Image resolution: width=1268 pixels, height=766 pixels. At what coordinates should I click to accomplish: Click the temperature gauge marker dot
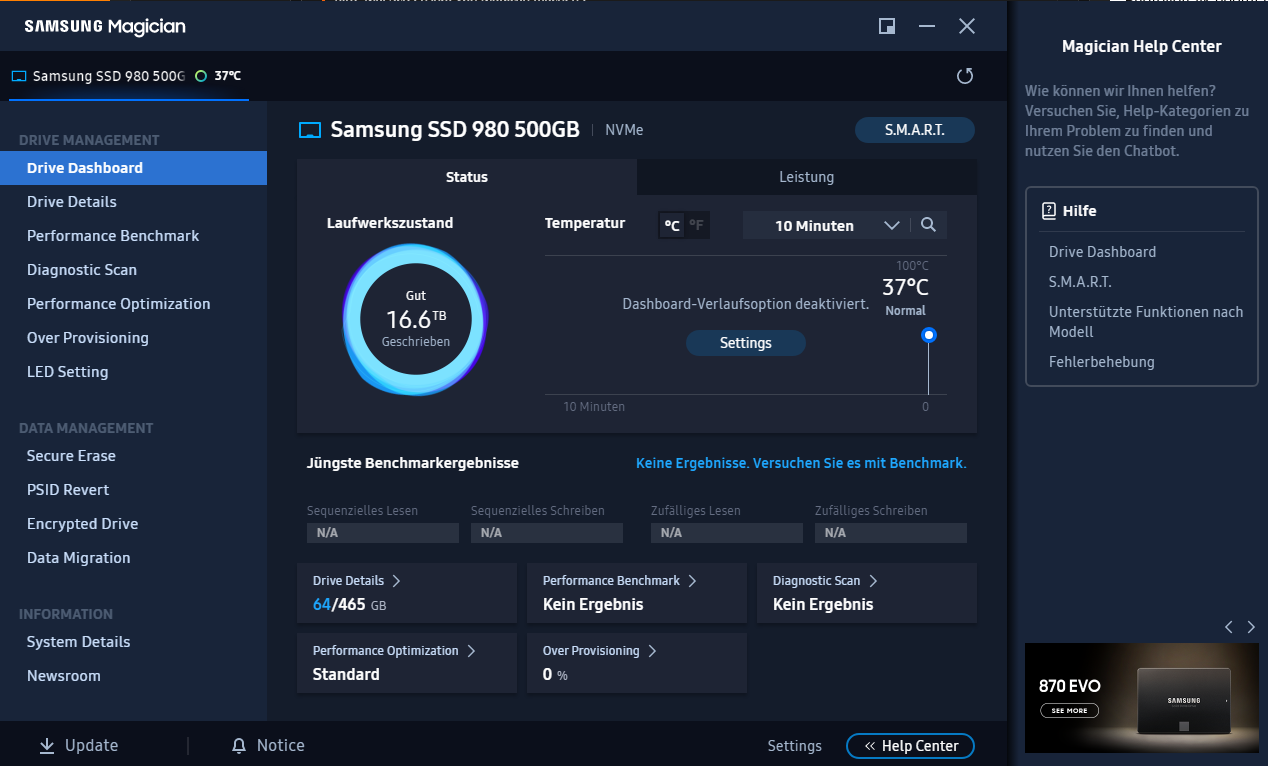coord(929,335)
